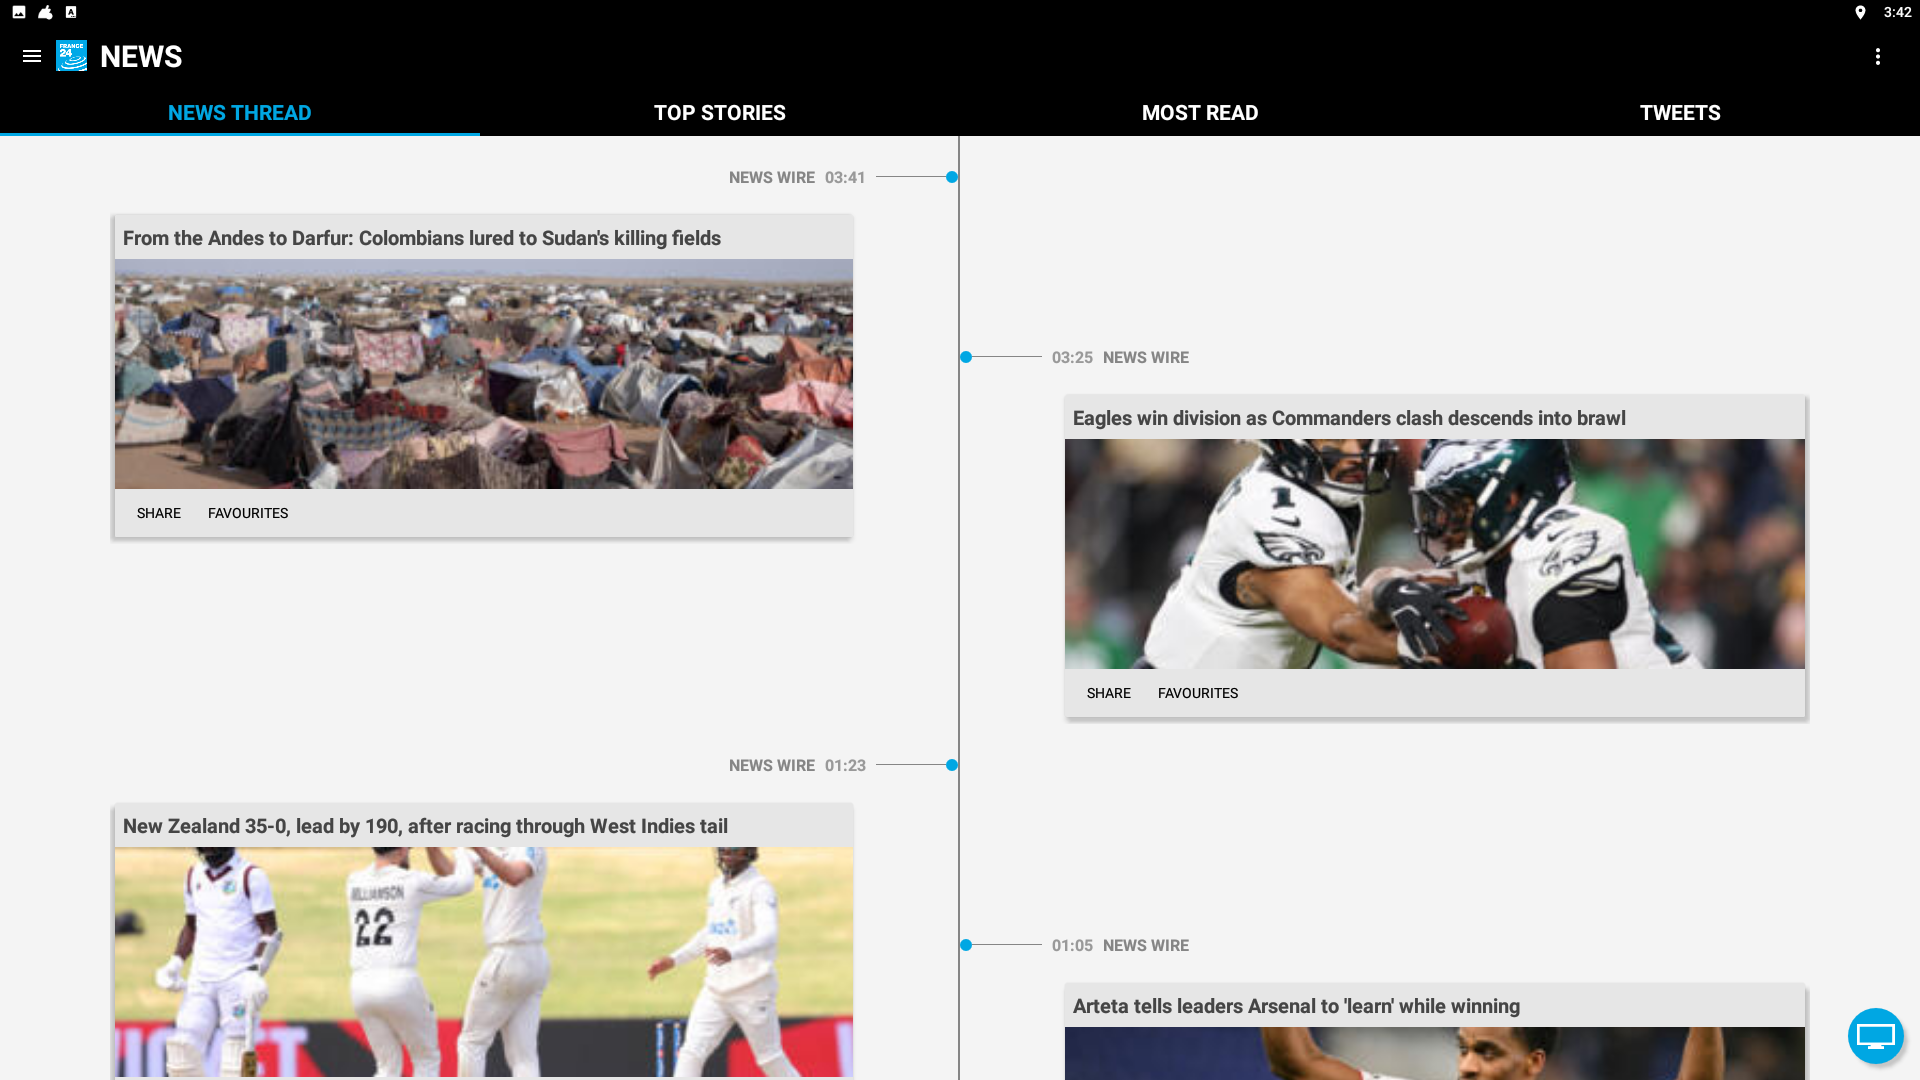Click the 01:05 NEWS WIRE timeline dot
1920x1080 pixels.
pos(965,943)
